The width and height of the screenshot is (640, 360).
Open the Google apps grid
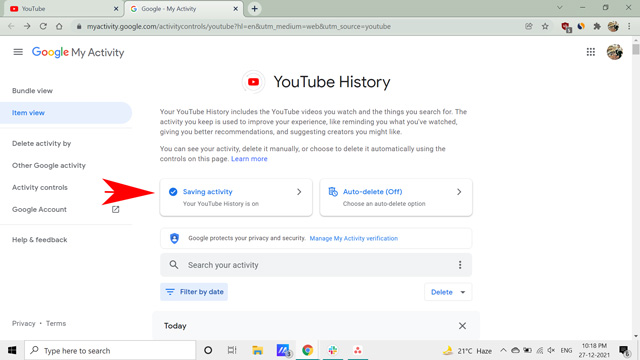click(x=591, y=52)
